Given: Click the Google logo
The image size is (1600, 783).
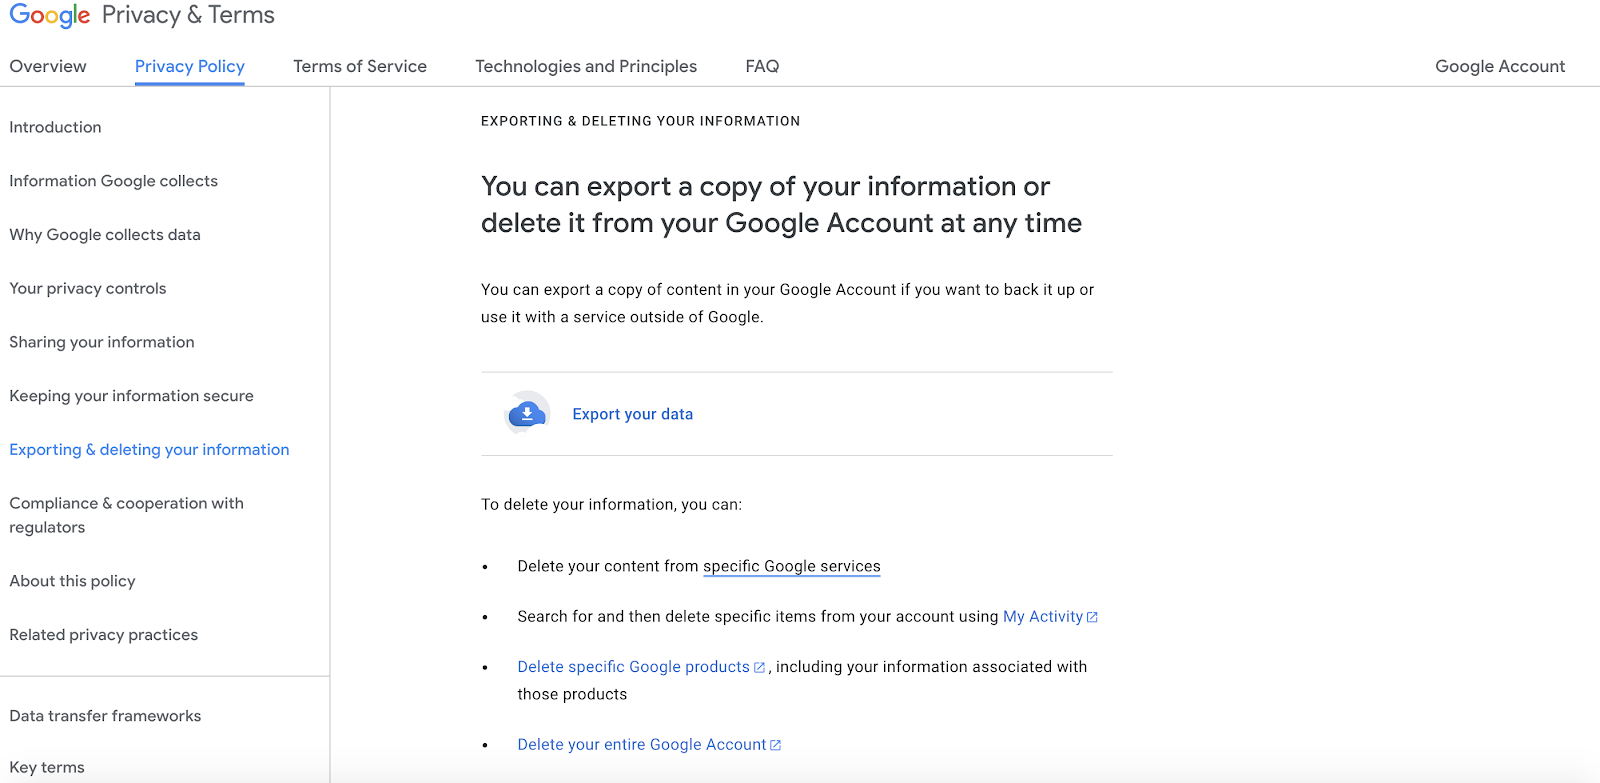Looking at the screenshot, I should [49, 16].
